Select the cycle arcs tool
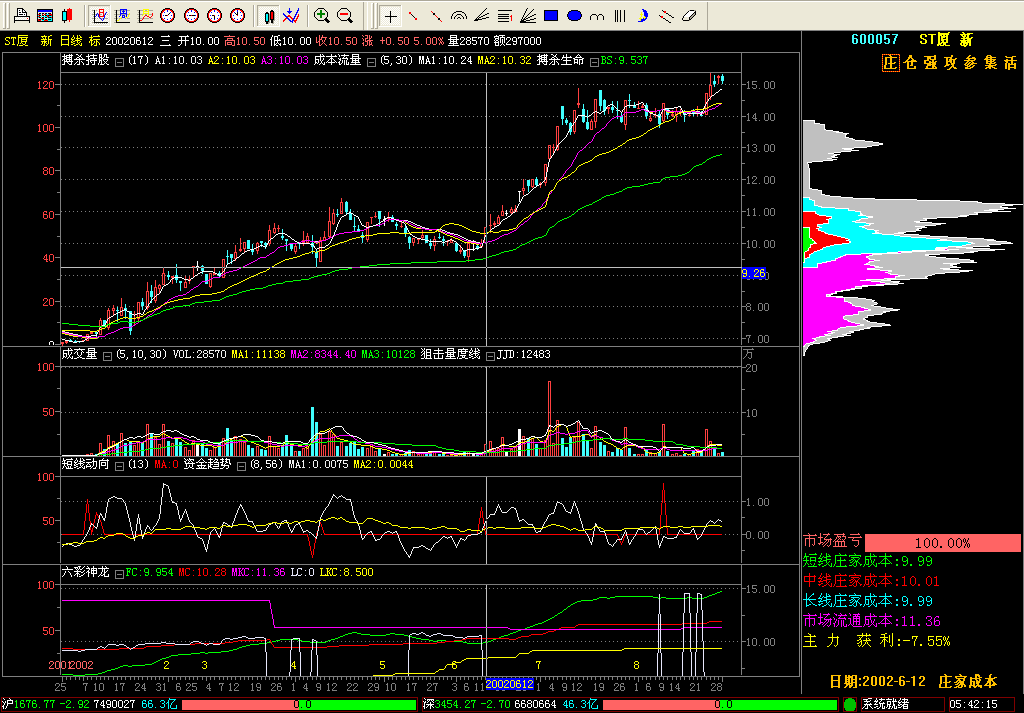This screenshot has height=713, width=1024. tap(597, 16)
